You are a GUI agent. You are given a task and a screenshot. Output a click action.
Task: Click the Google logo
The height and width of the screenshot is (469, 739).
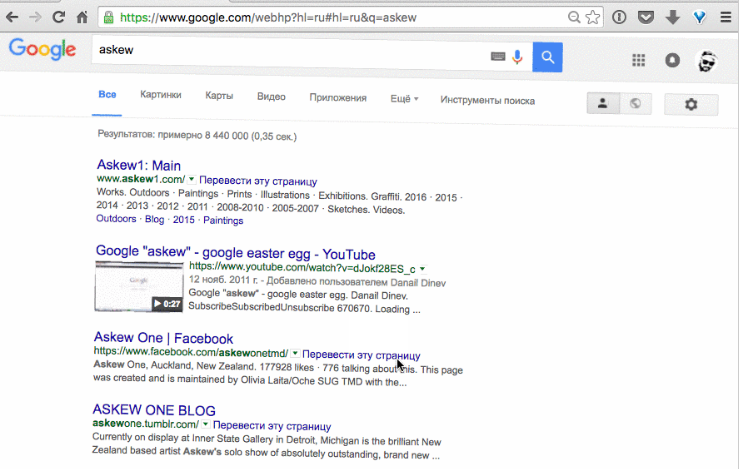pyautogui.click(x=42, y=49)
